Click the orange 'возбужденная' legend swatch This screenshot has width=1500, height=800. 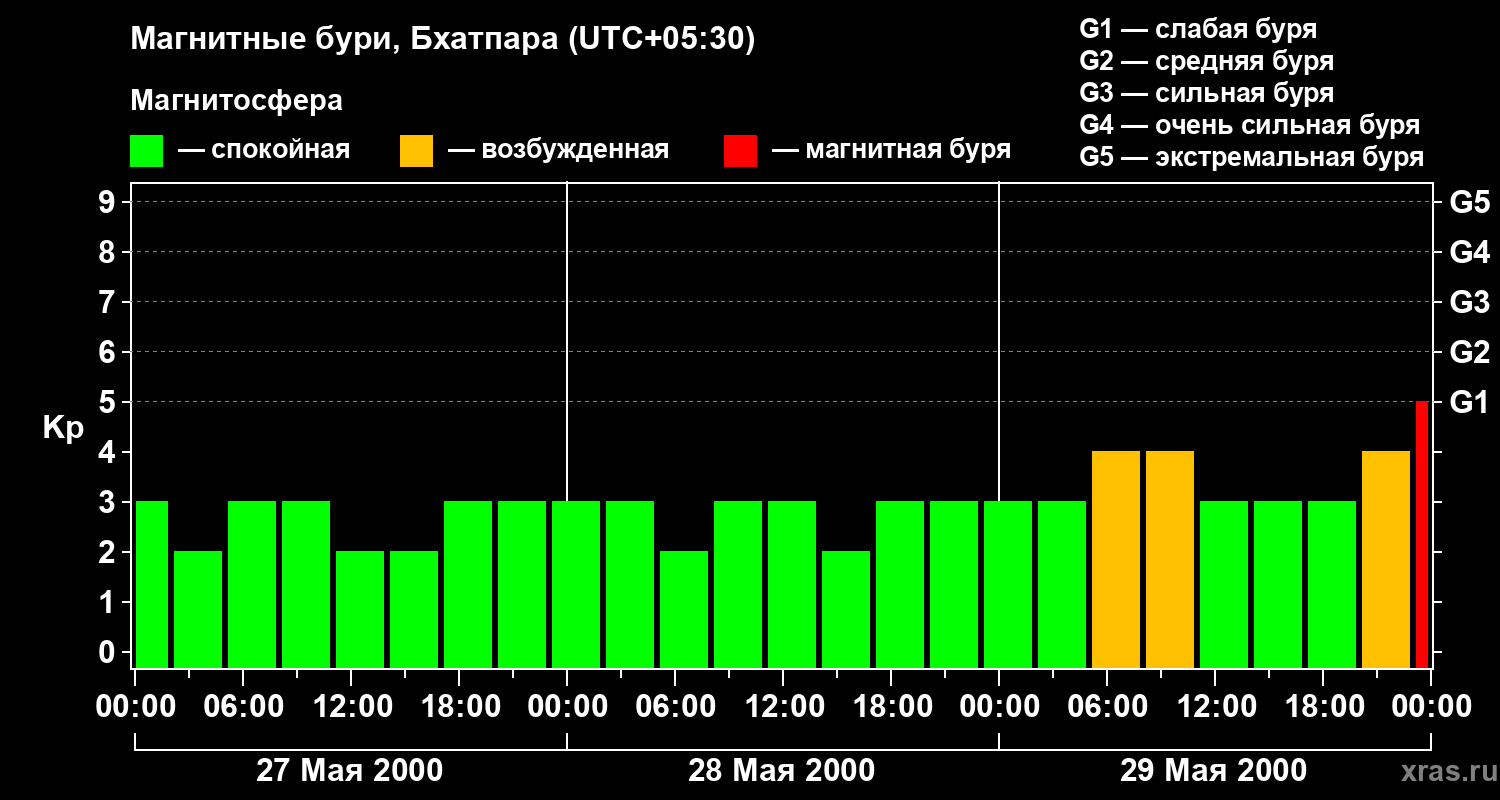(x=416, y=151)
